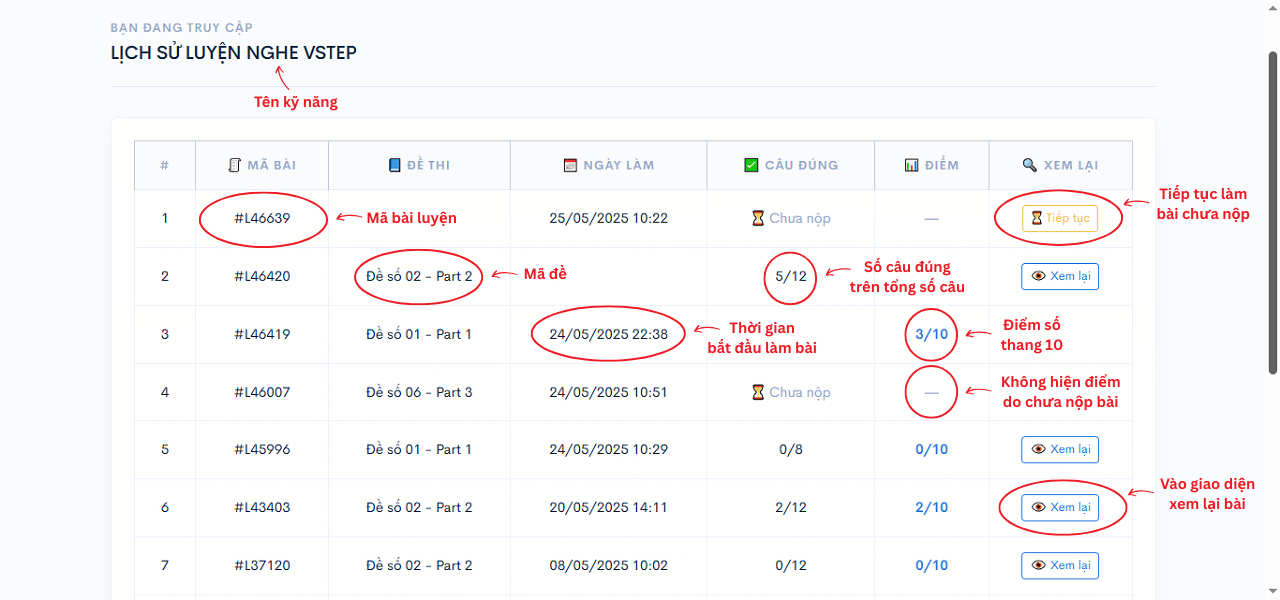The height and width of the screenshot is (600, 1280).
Task: Click the score 0/10 in row #L45996
Action: (932, 449)
